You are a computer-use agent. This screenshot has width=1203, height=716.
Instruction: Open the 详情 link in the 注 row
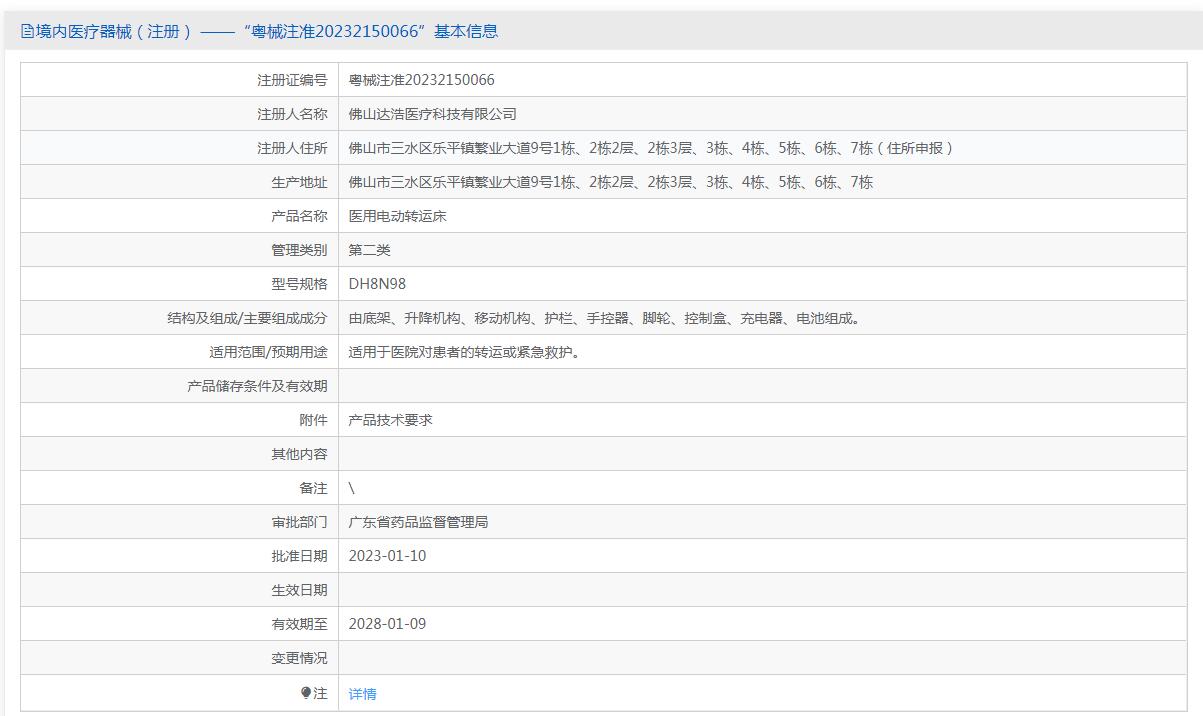[x=362, y=693]
